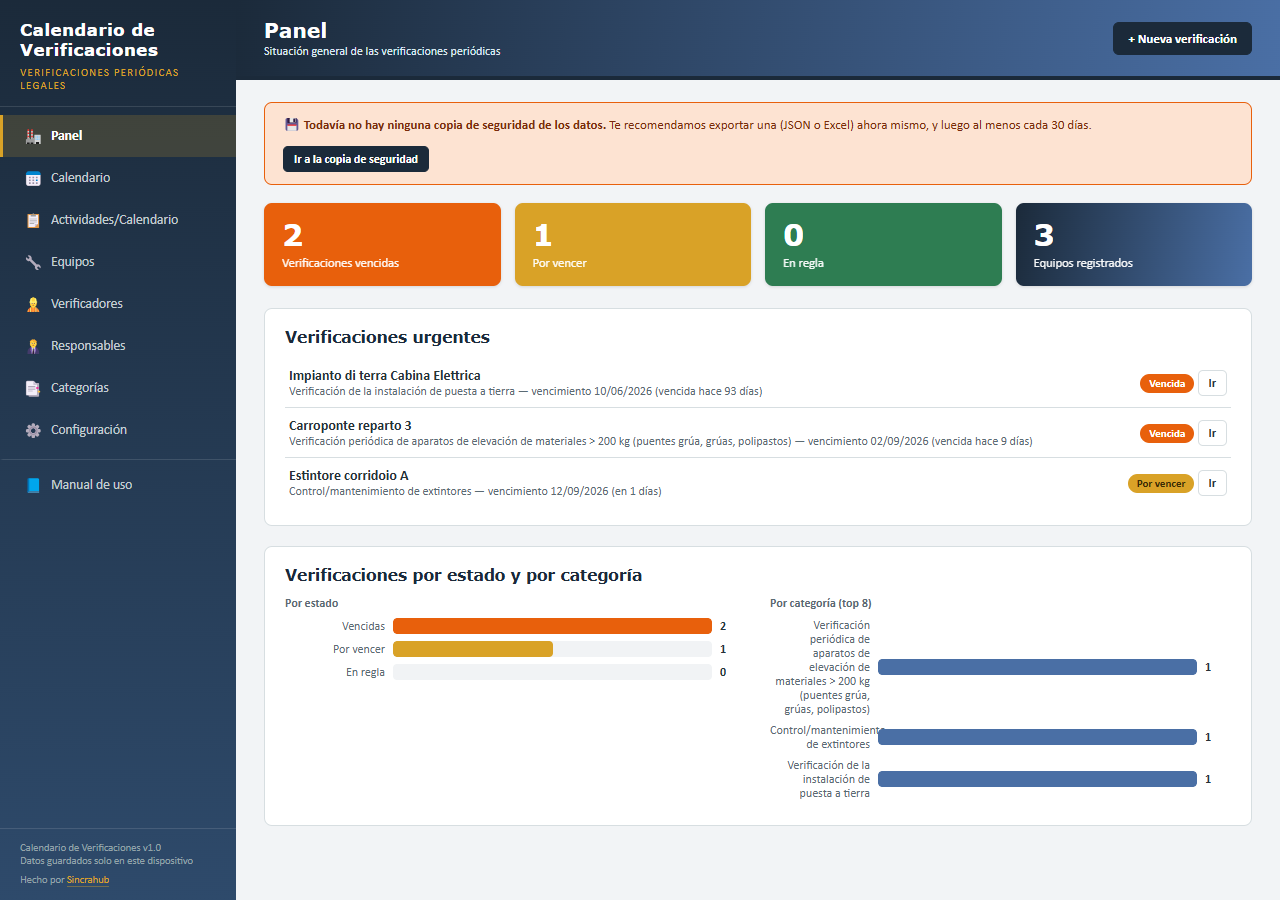Click the title Carroponte reparto 3
1280x900 pixels.
pos(350,425)
